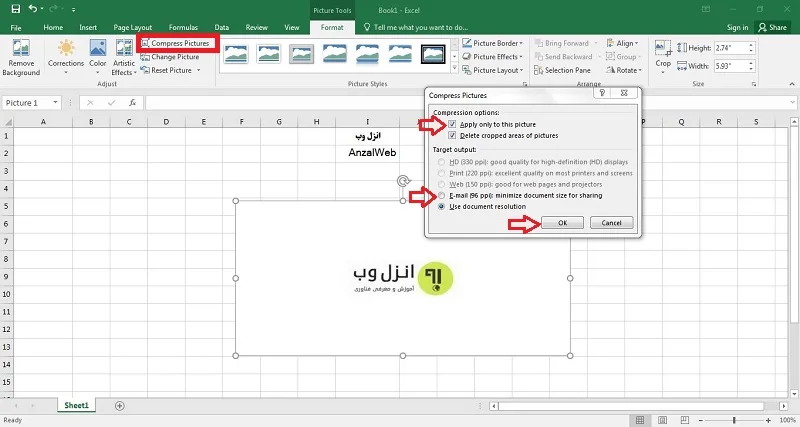Open the Name Box dropdown arrow
This screenshot has height=427, width=800.
coord(55,103)
